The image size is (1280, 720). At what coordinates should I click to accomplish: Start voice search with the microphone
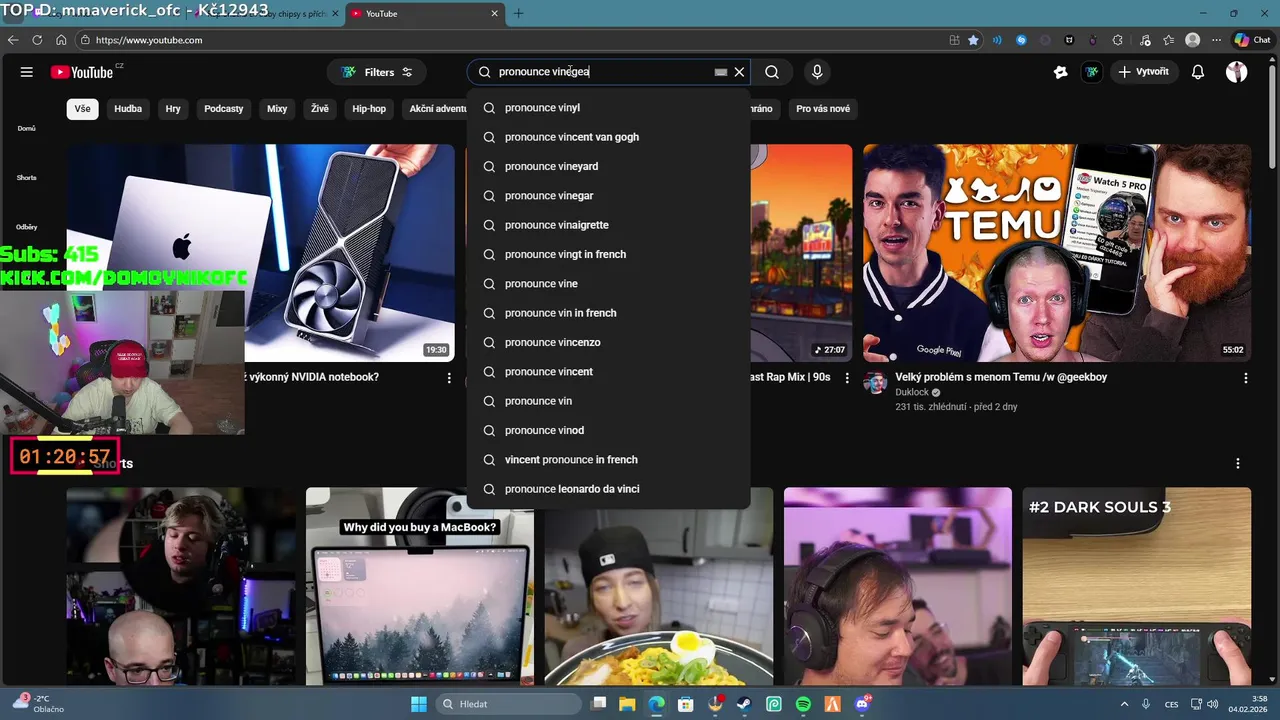[817, 72]
